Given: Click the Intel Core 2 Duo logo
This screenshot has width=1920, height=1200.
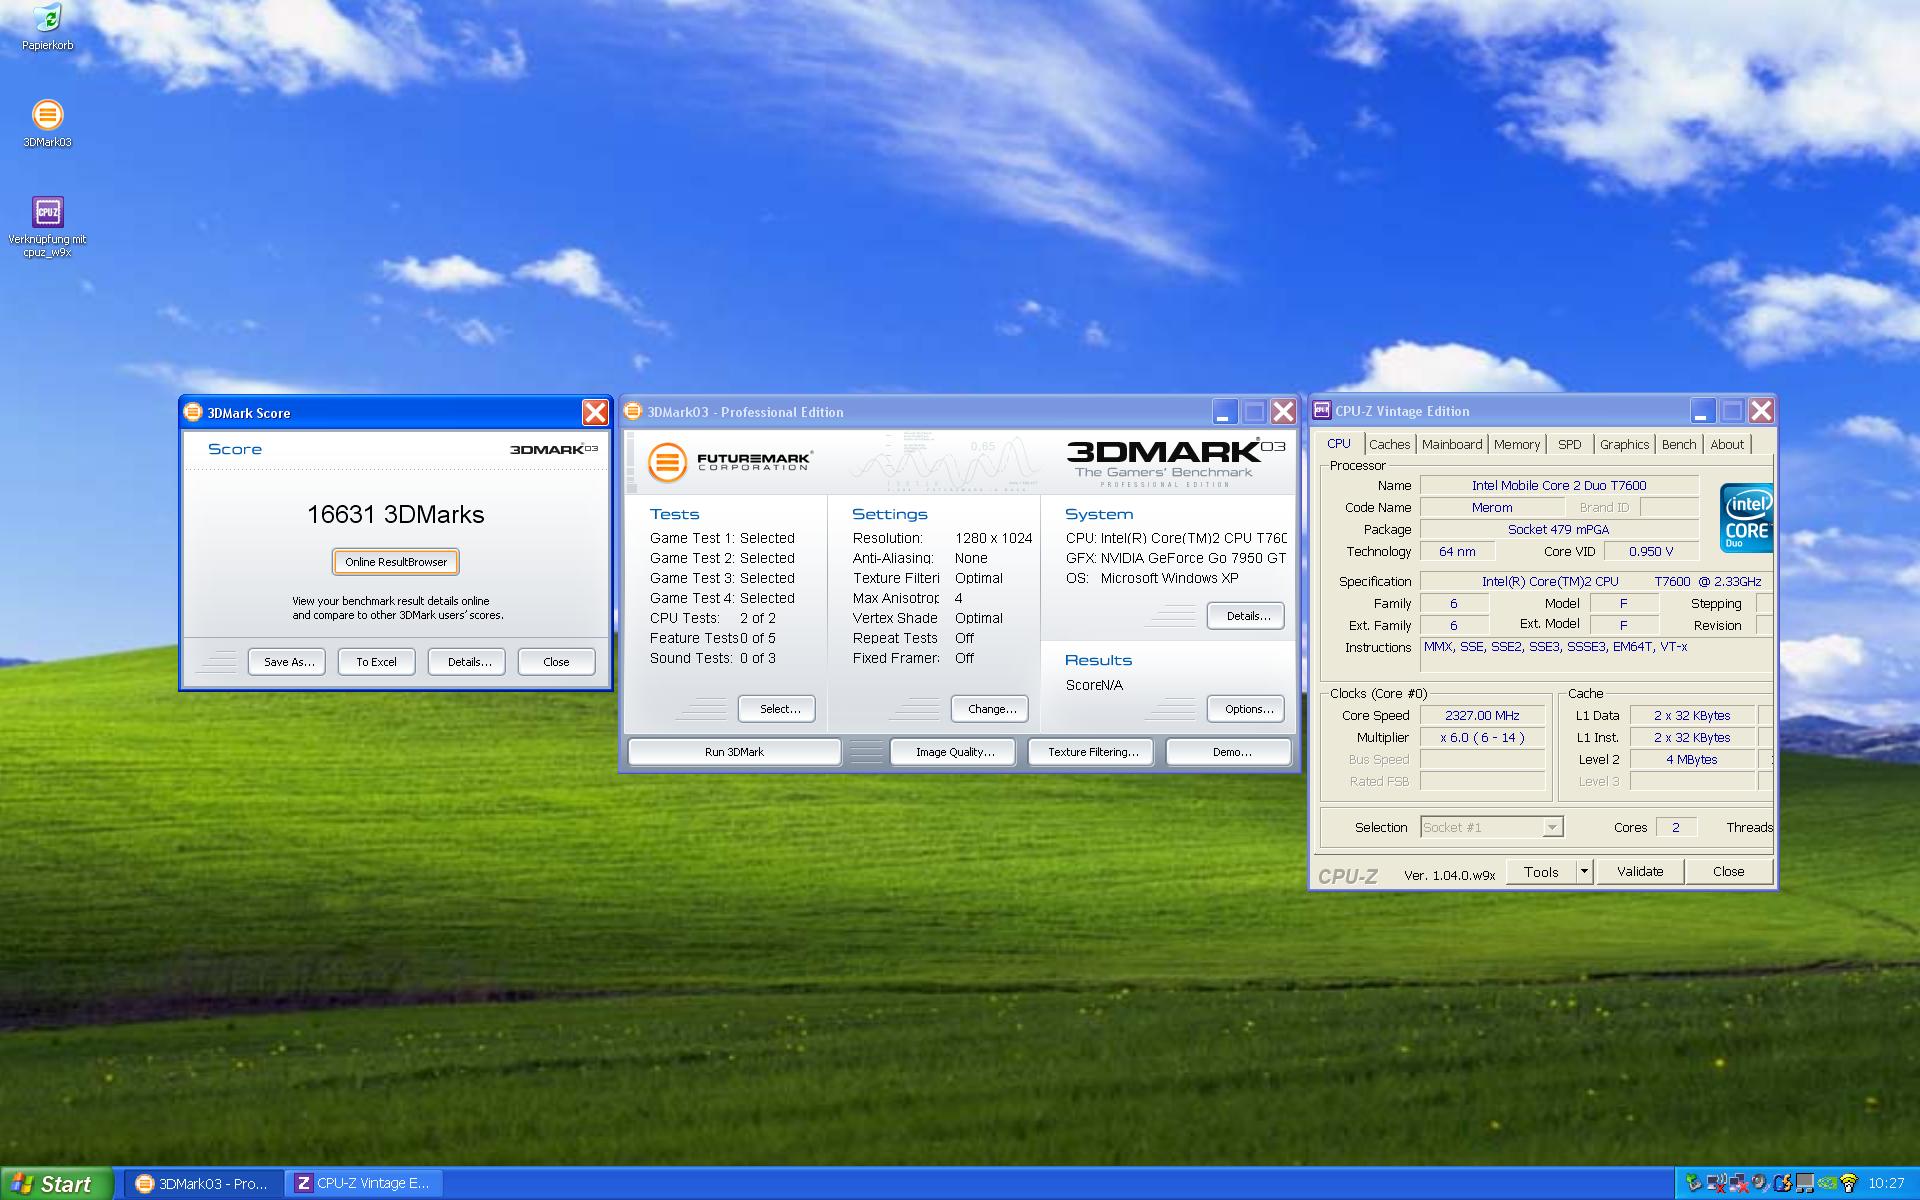Looking at the screenshot, I should click(1746, 518).
